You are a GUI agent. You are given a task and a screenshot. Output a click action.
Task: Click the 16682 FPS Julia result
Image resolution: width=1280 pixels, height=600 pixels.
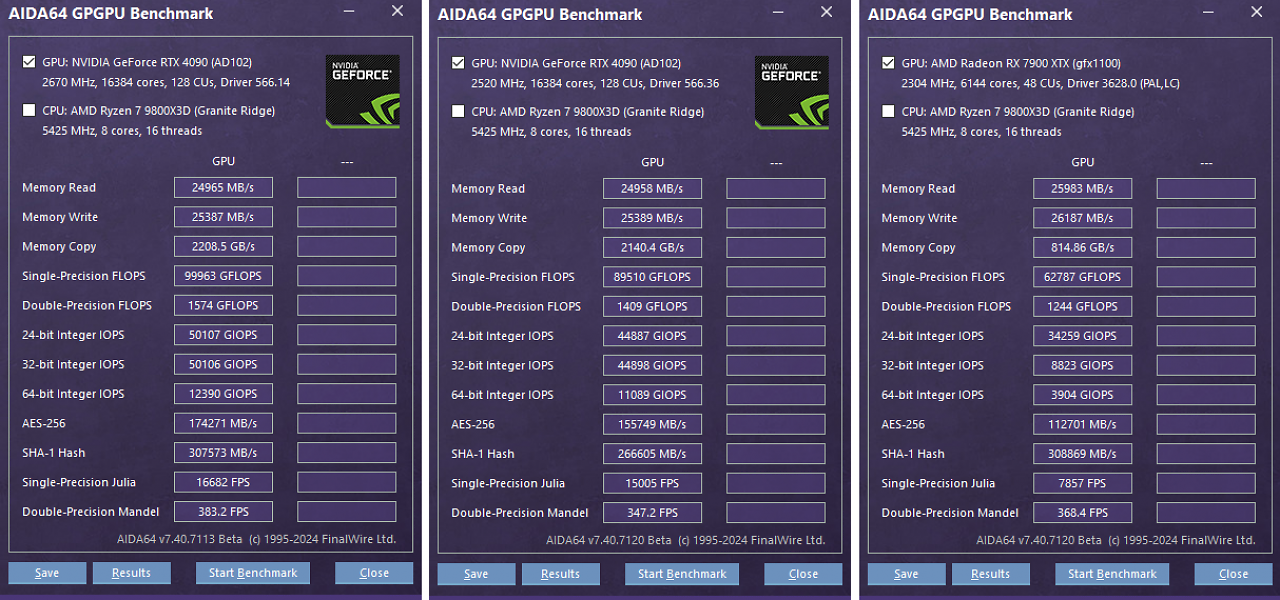223,482
